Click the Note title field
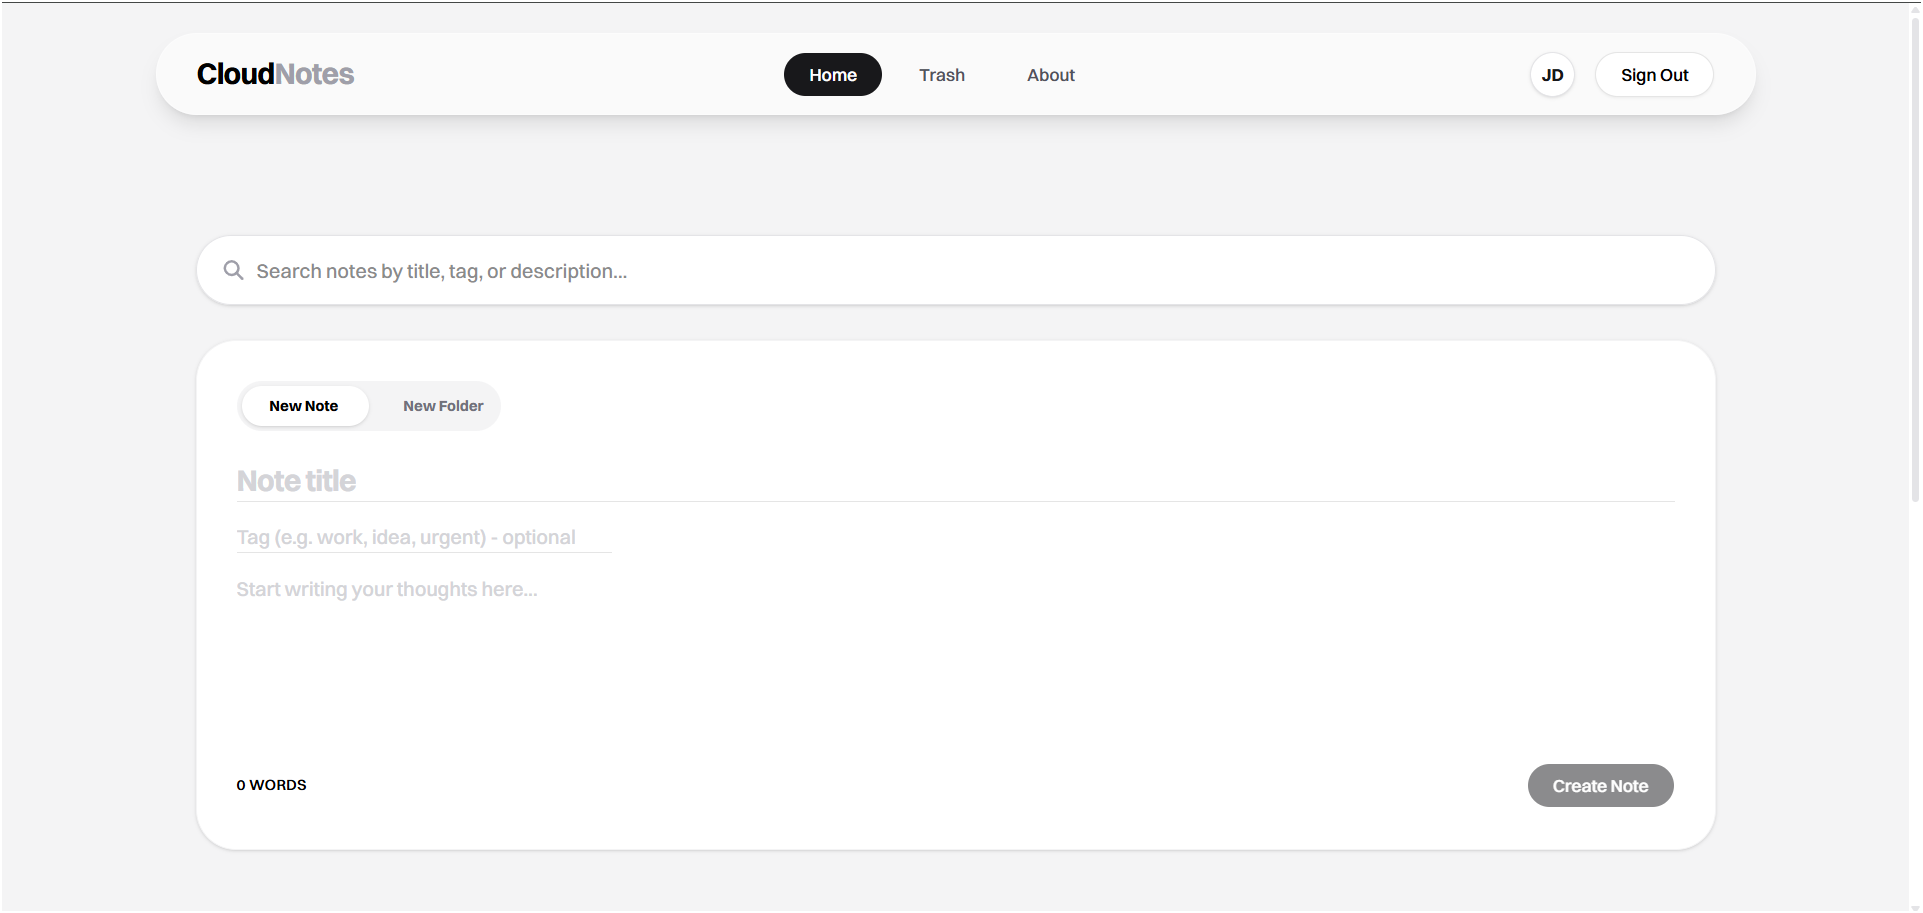Viewport: 1923px width, 913px height. click(x=956, y=481)
